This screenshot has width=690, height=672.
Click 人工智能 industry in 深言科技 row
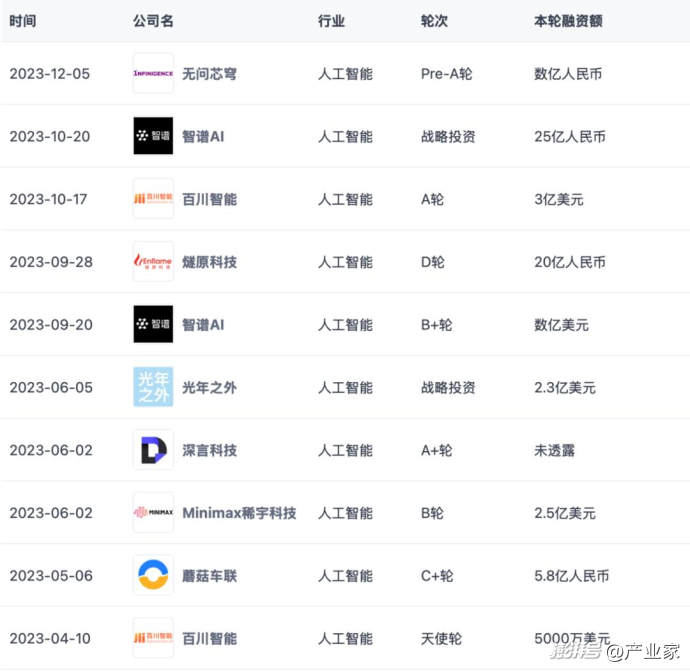coord(345,451)
